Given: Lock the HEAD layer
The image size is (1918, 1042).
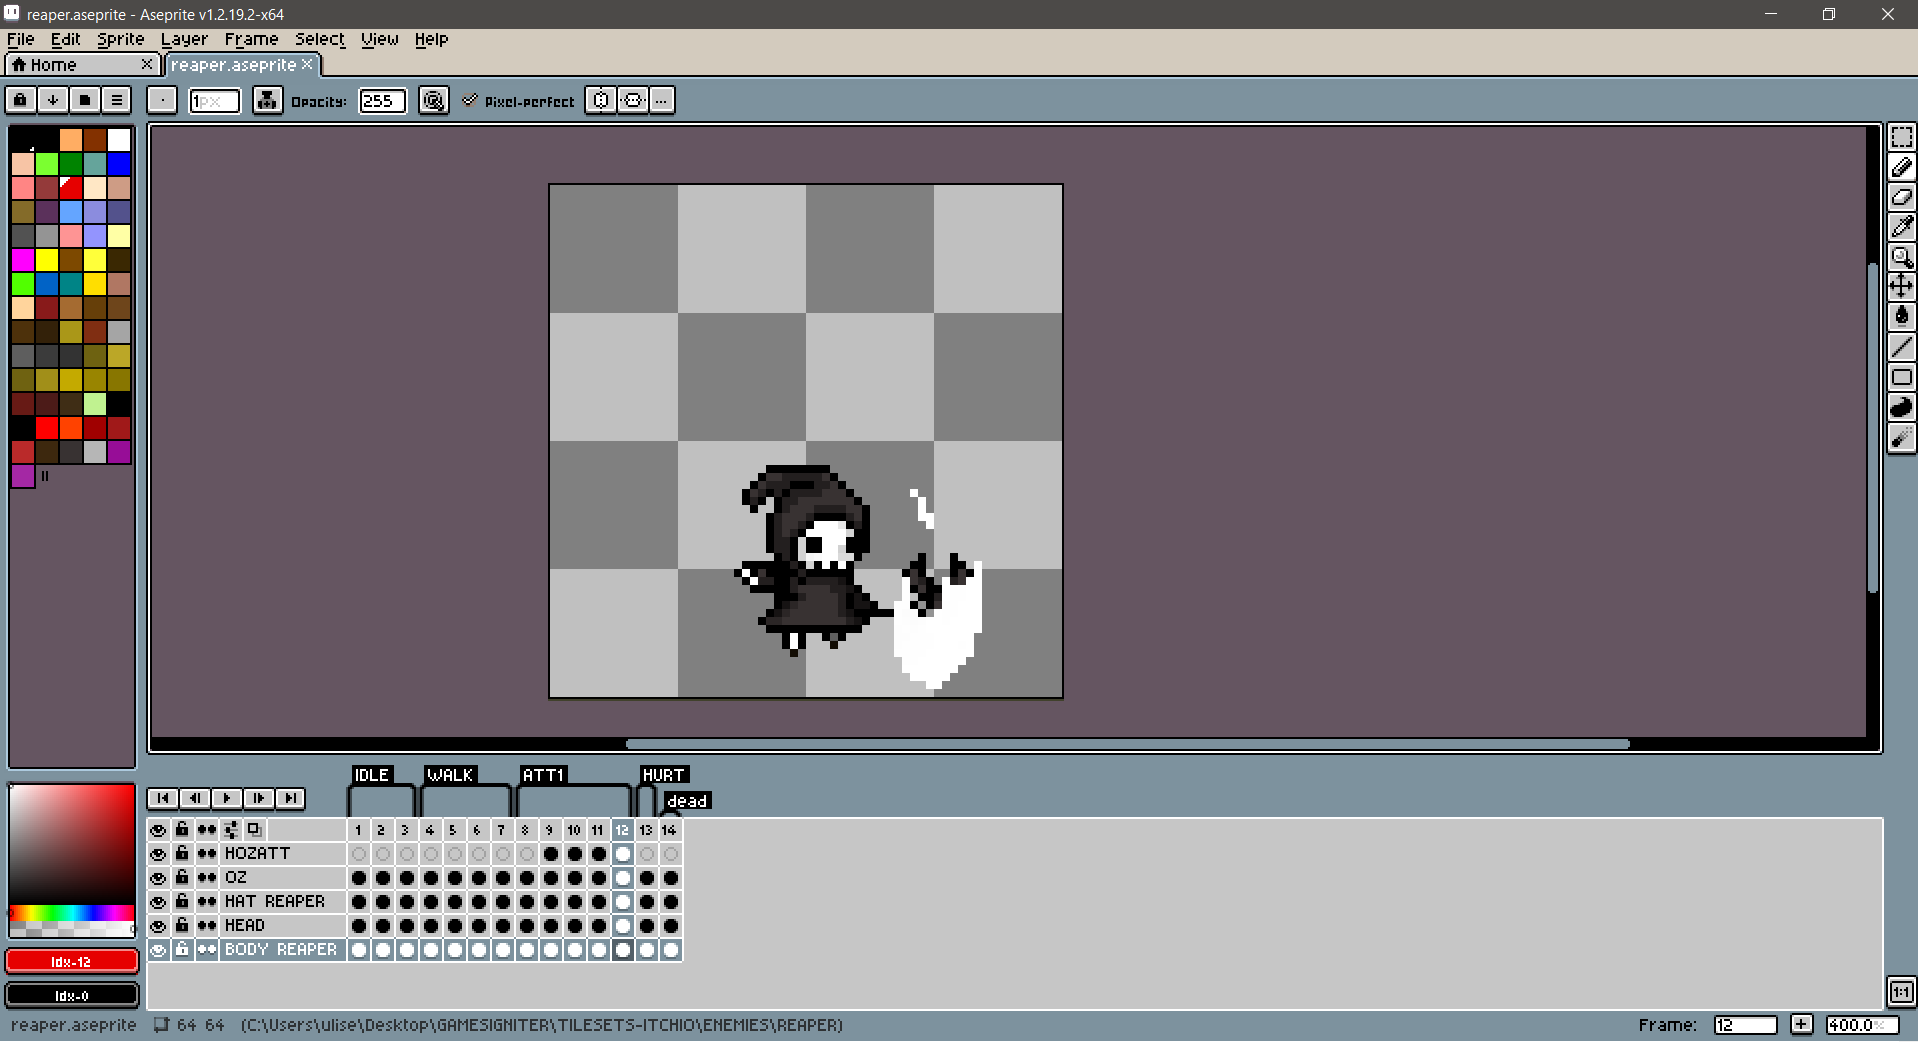Looking at the screenshot, I should (x=181, y=925).
